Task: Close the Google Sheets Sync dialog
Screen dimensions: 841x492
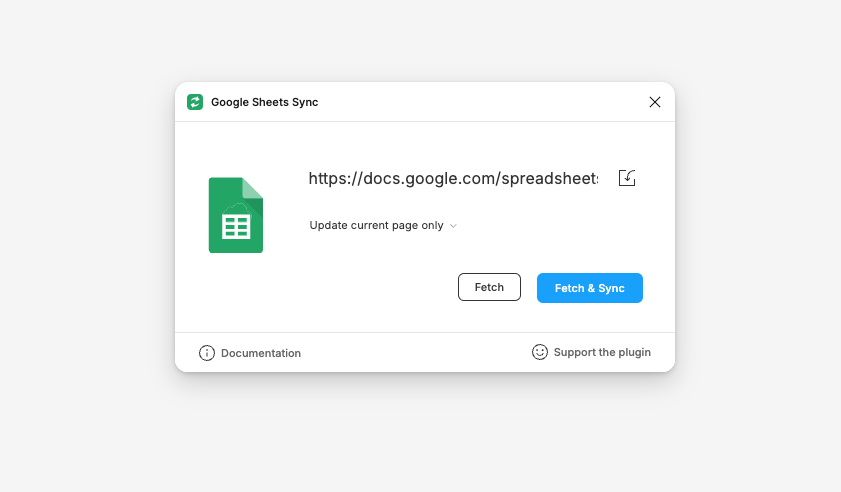Action: click(x=655, y=102)
